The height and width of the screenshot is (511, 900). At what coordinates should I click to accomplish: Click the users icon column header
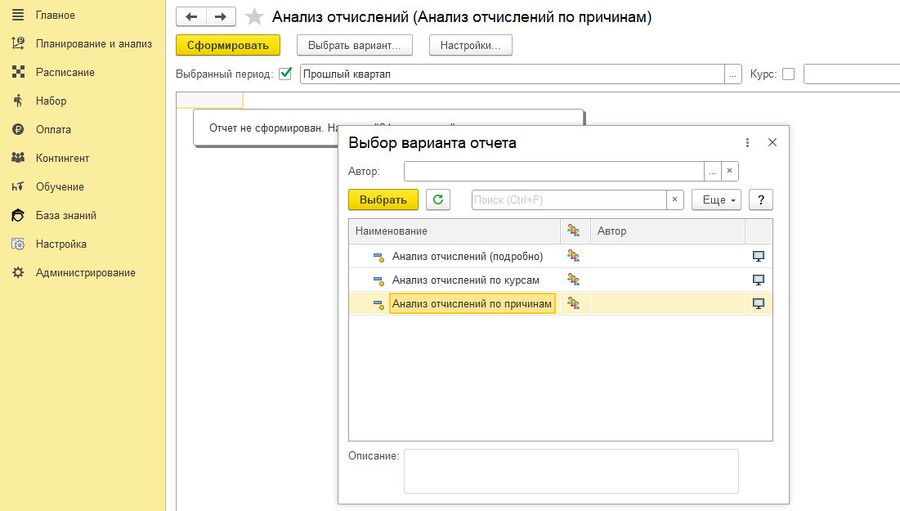click(x=575, y=231)
